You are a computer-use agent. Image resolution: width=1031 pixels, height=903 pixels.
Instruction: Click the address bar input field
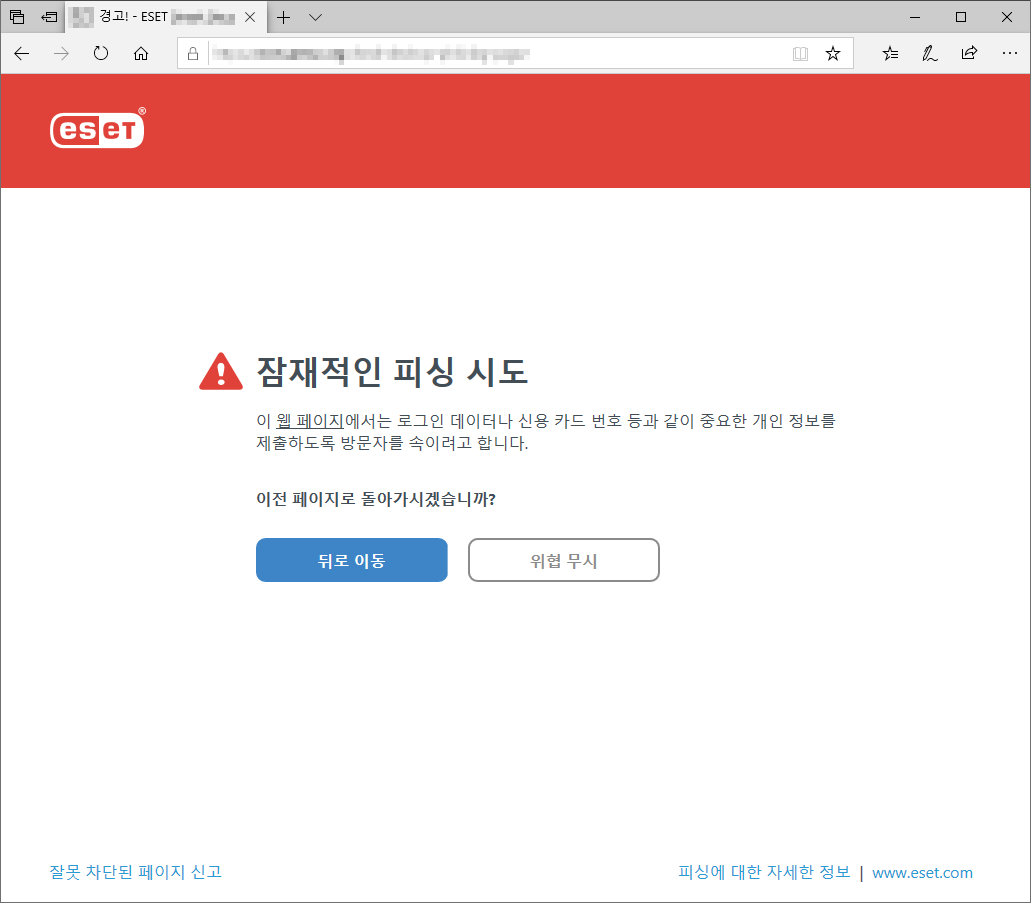tap(450, 54)
